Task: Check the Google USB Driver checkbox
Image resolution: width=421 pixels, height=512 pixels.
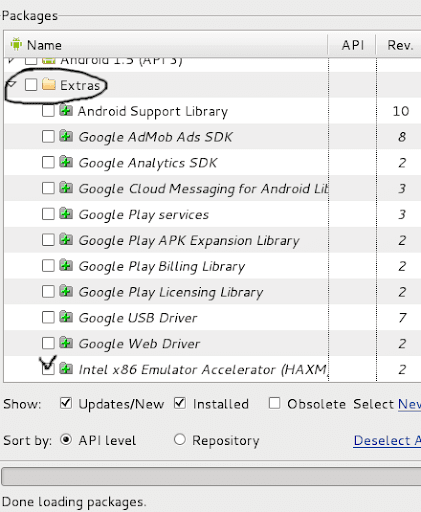Action: (x=48, y=318)
